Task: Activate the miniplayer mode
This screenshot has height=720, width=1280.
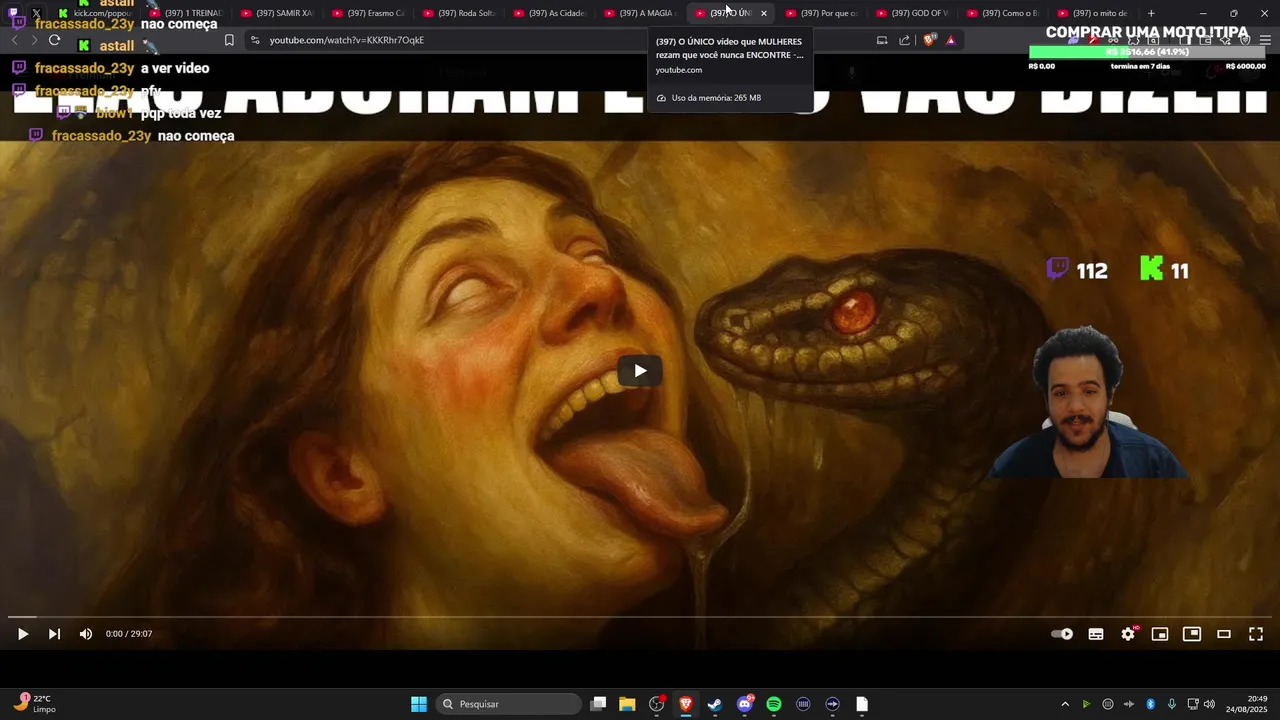Action: (1160, 634)
